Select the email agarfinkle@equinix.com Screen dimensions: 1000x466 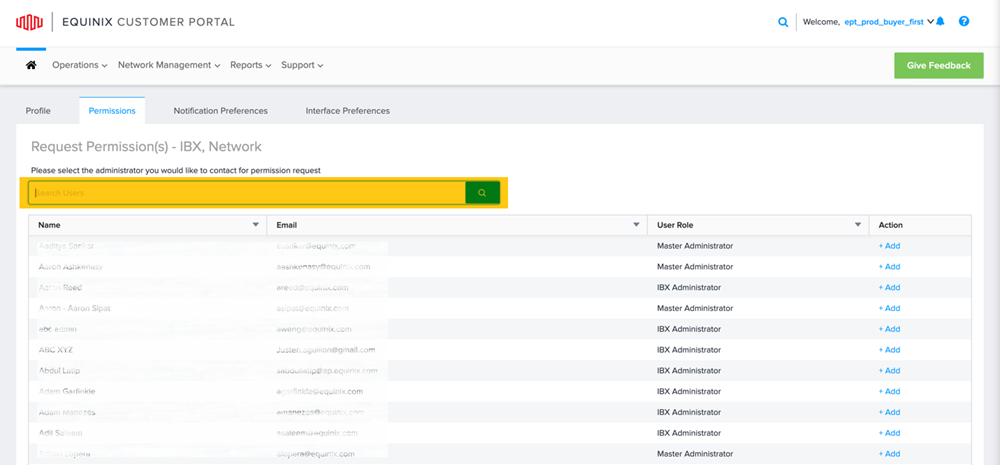point(320,391)
